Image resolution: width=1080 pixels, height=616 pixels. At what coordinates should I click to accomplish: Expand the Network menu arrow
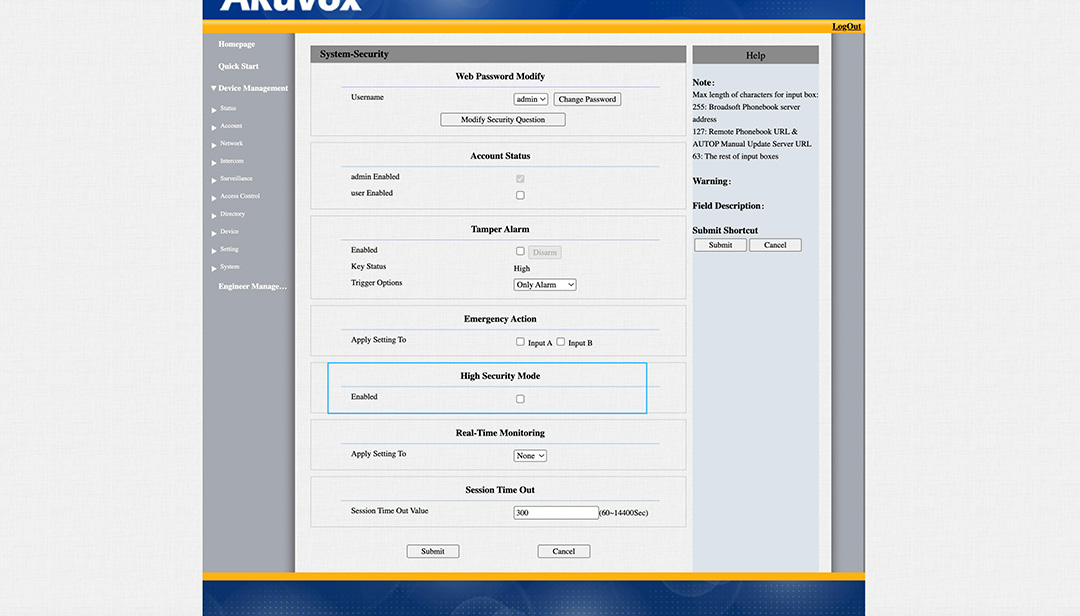pyautogui.click(x=214, y=145)
